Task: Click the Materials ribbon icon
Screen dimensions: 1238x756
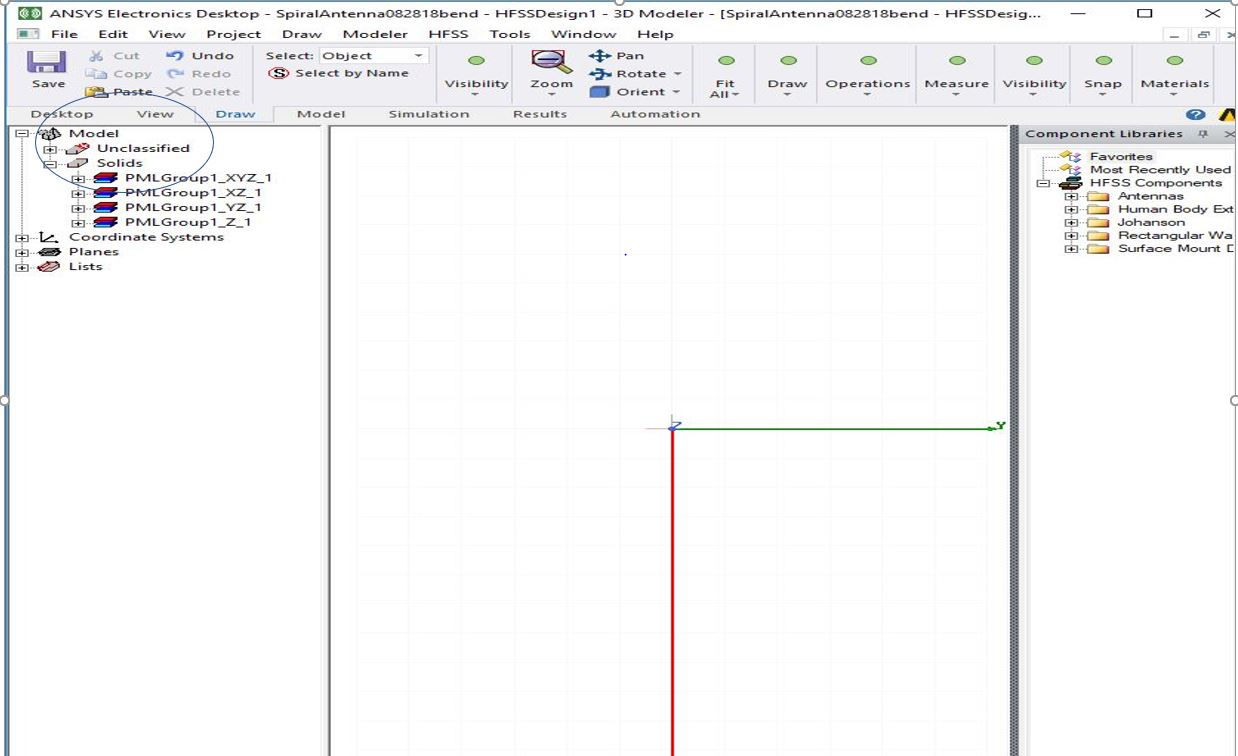Action: click(x=1175, y=61)
